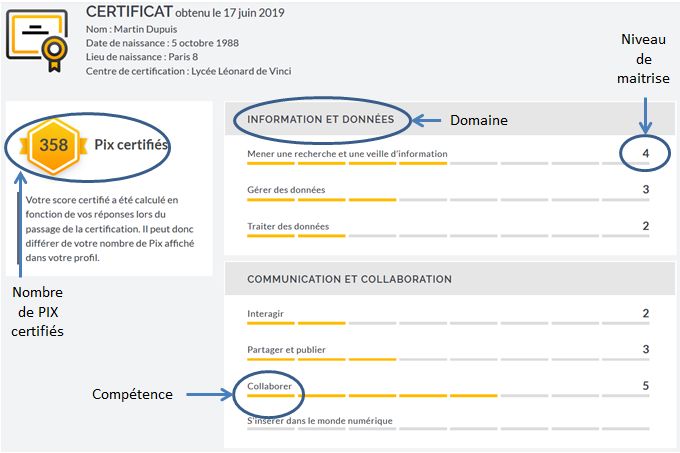This screenshot has height=453, width=680.
Task: Click level 3 for 'Partager et publier'
Action: (646, 349)
